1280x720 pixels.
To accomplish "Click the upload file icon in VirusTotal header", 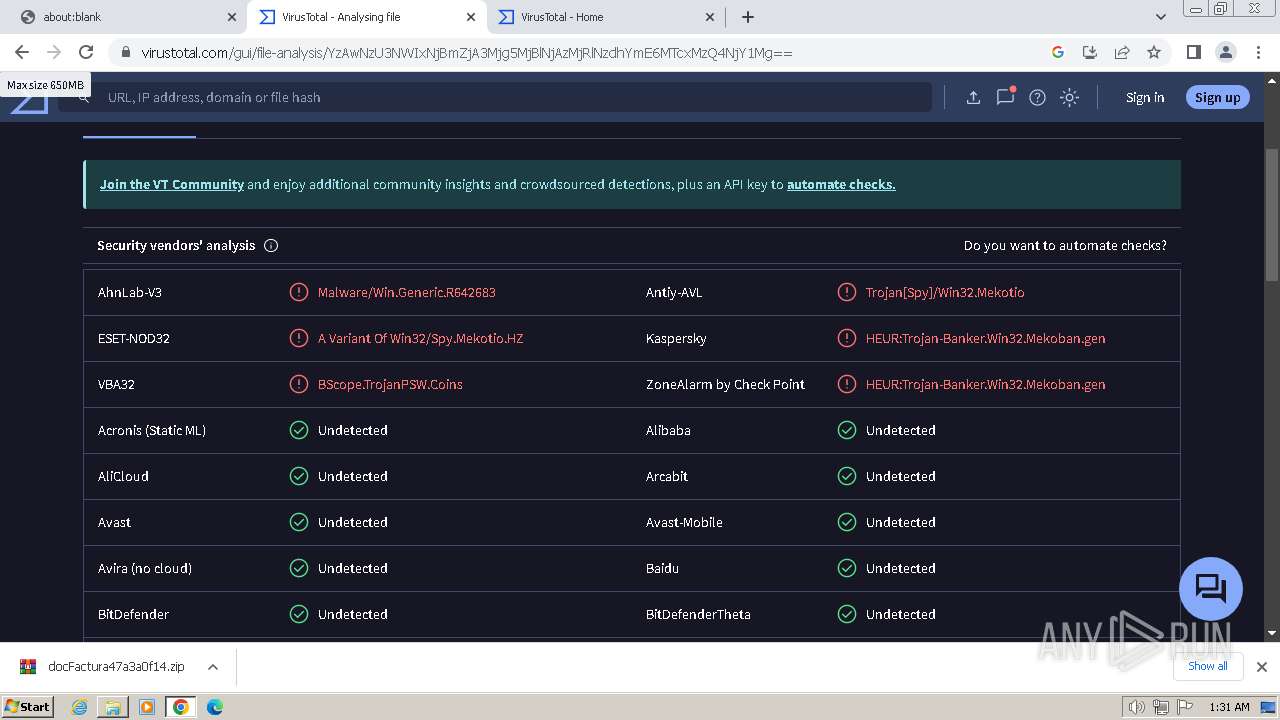I will (973, 97).
